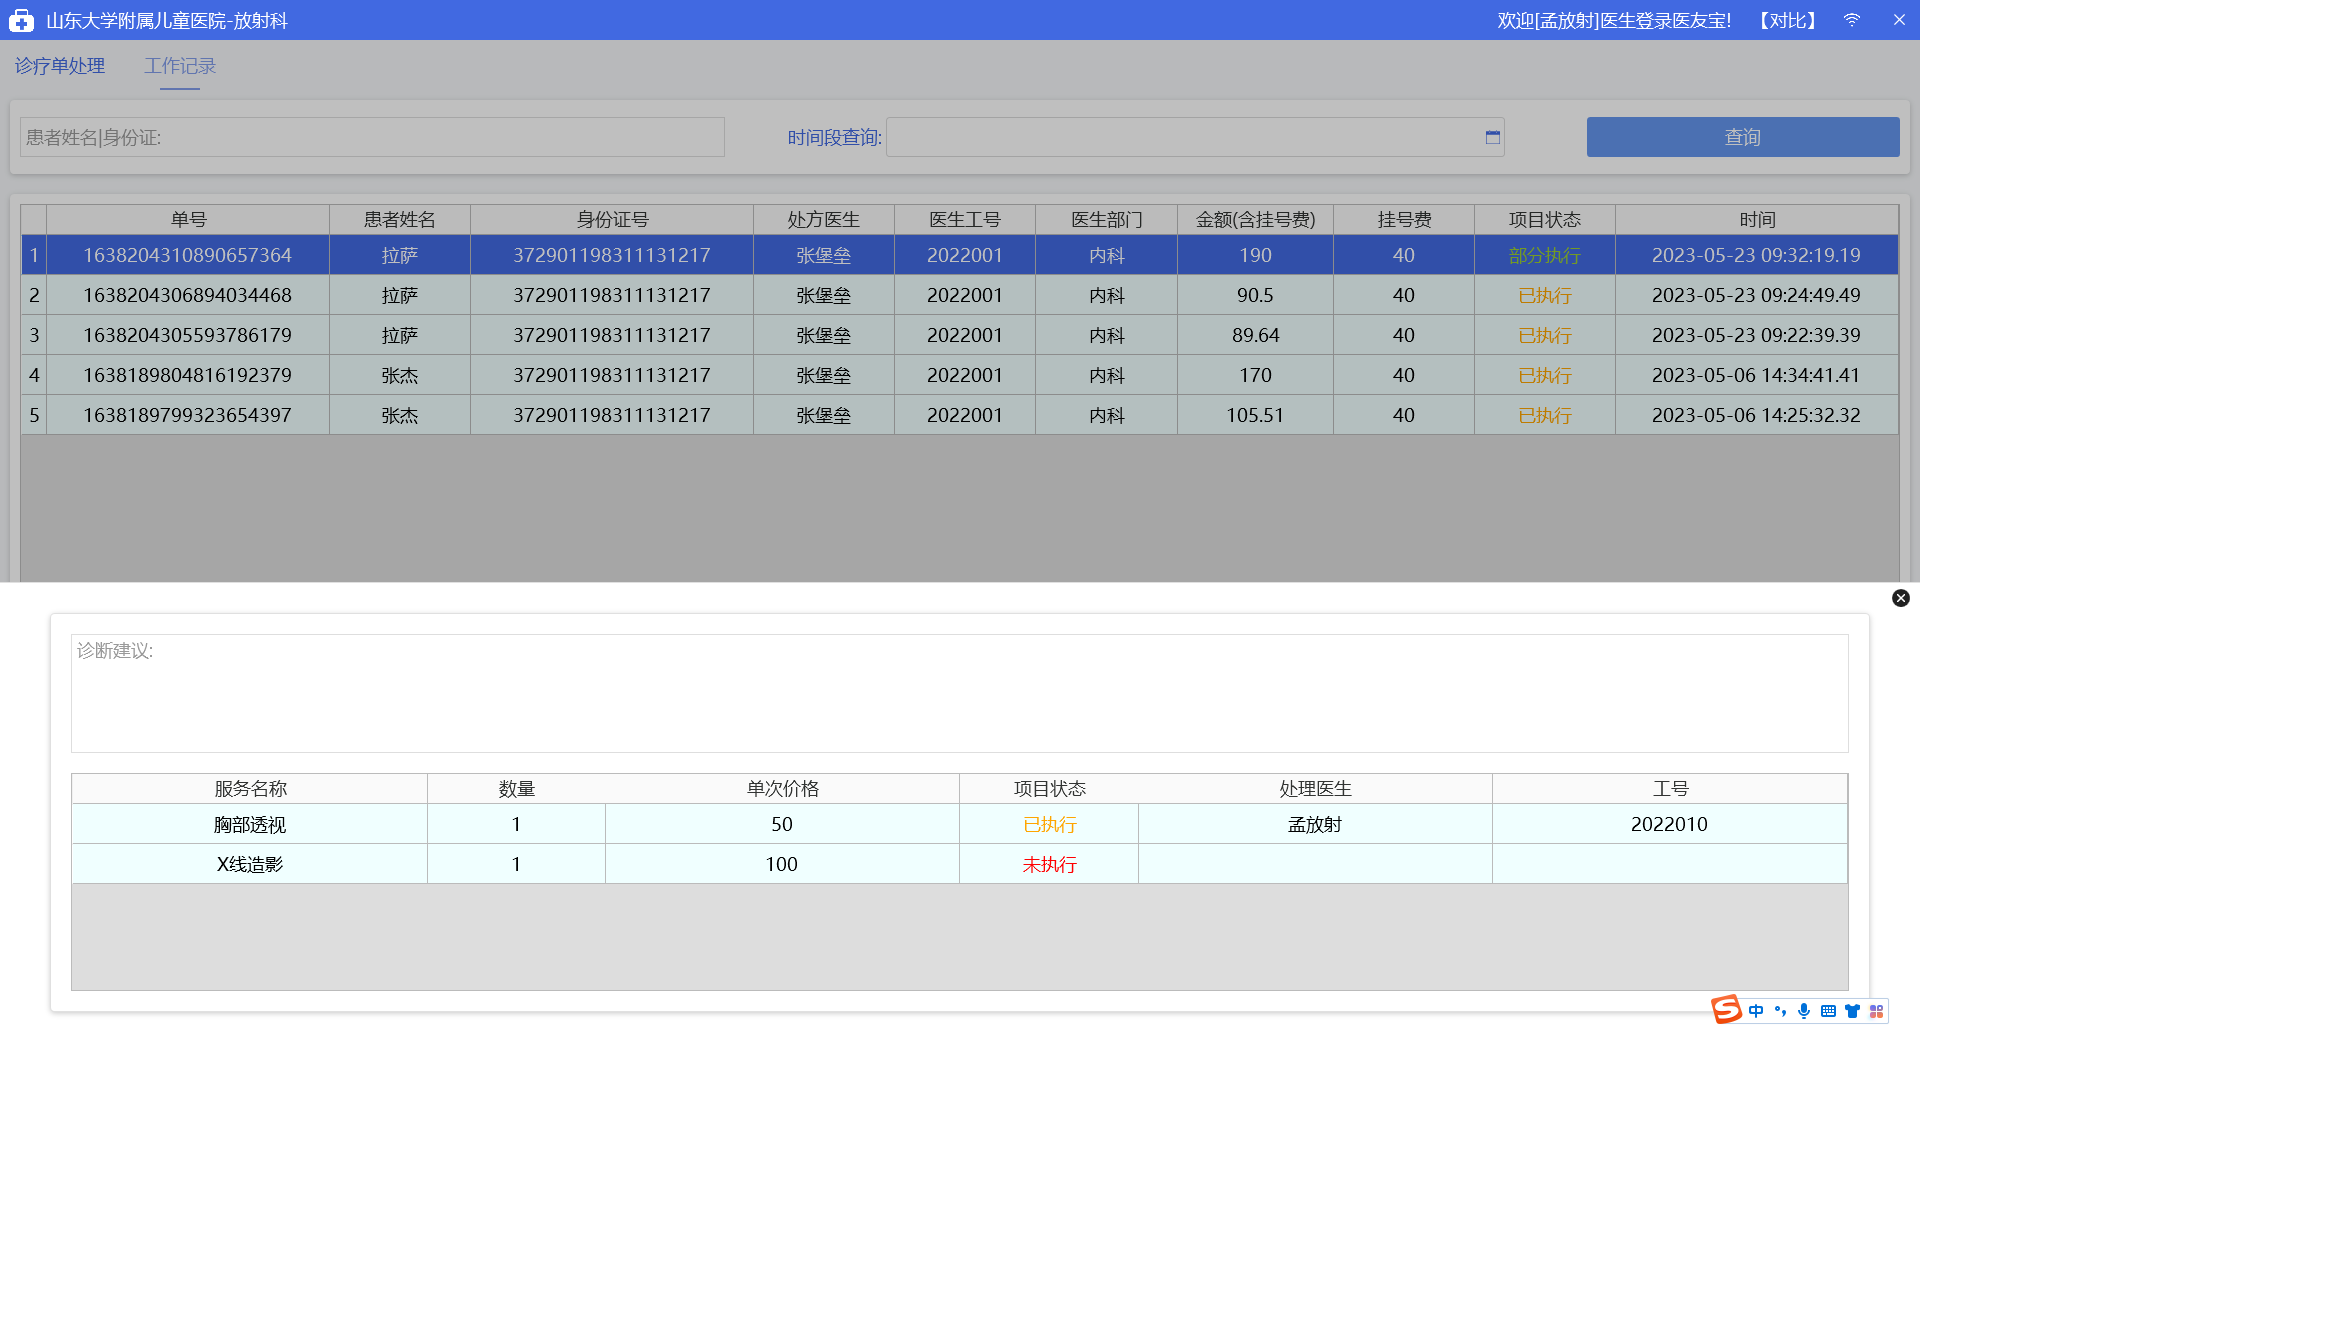Select order 1638204306894034468
2328x1339 pixels.
[960, 295]
